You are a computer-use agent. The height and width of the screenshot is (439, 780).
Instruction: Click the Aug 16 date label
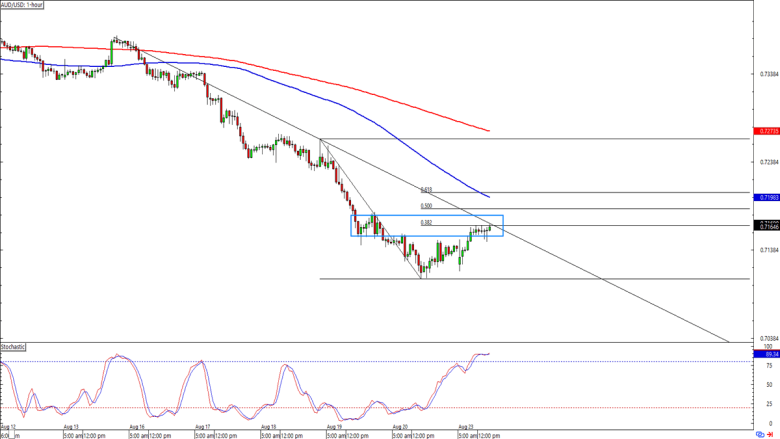[x=137, y=427]
